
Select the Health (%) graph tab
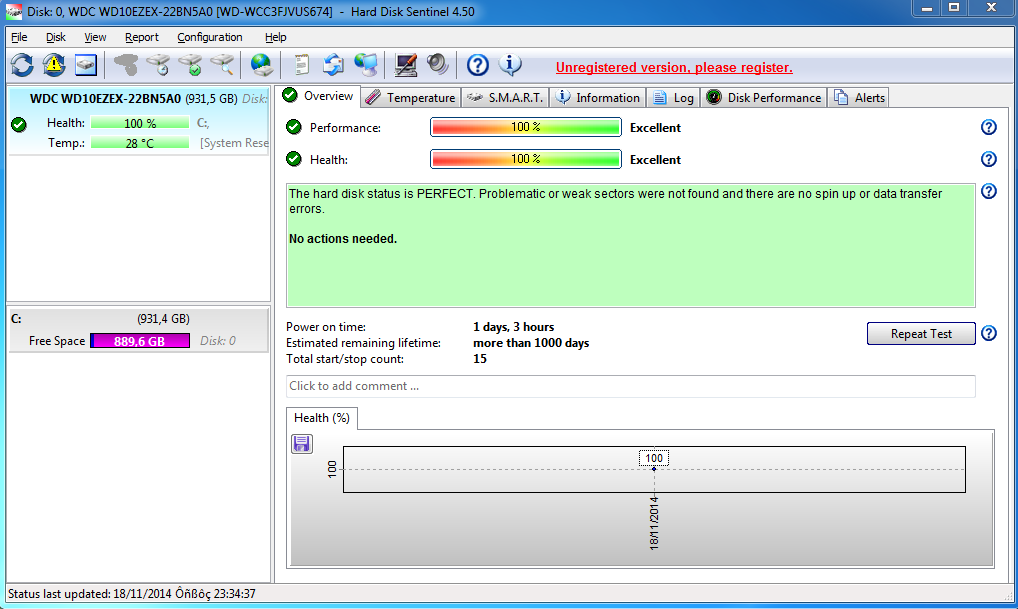(322, 418)
